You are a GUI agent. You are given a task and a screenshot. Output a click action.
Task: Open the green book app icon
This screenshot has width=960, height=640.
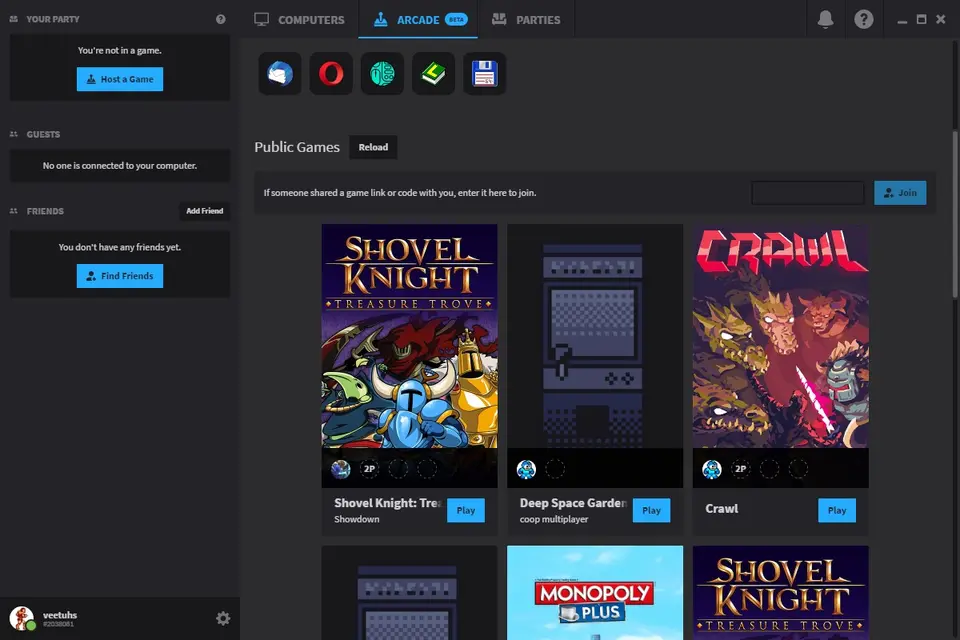click(x=433, y=74)
